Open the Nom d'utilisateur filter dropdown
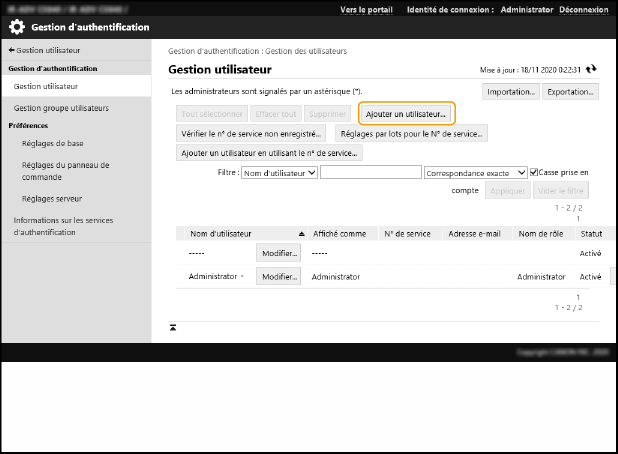The height and width of the screenshot is (454, 618). [279, 172]
